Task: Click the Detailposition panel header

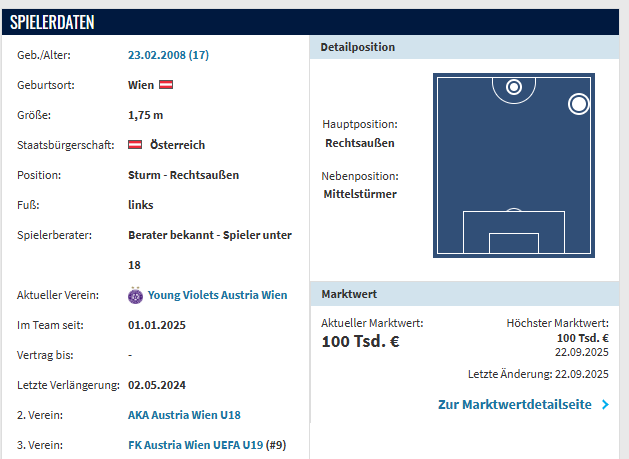Action: 357,47
